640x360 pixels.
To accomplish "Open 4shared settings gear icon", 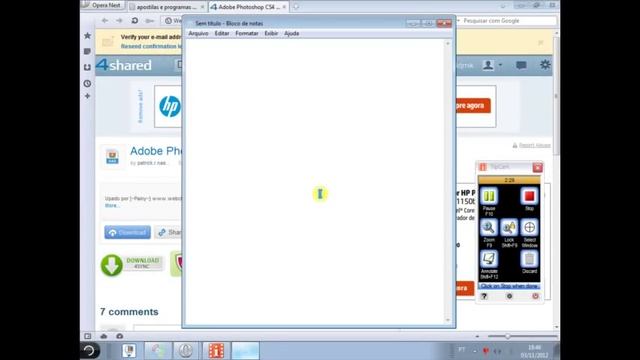I will (545, 65).
